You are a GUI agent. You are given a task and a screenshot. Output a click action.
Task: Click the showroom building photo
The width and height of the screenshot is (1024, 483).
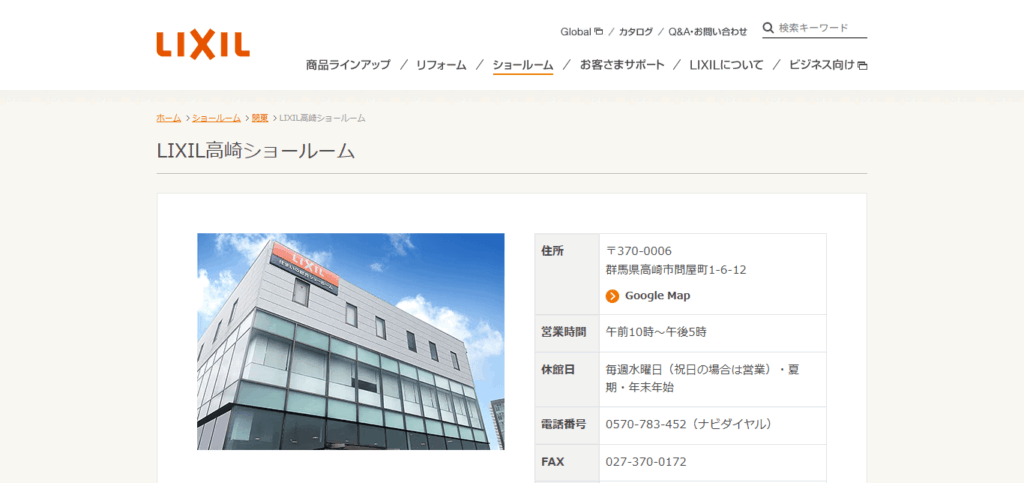click(351, 341)
